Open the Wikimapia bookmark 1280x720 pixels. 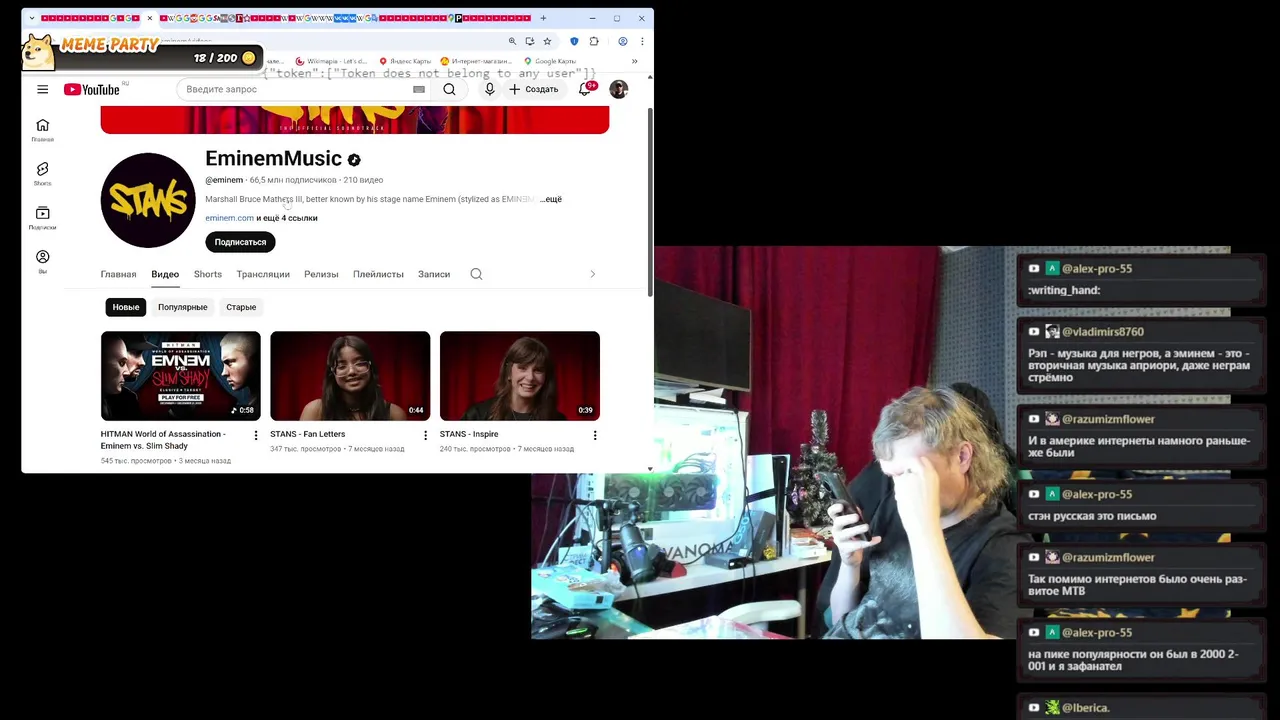[331, 61]
